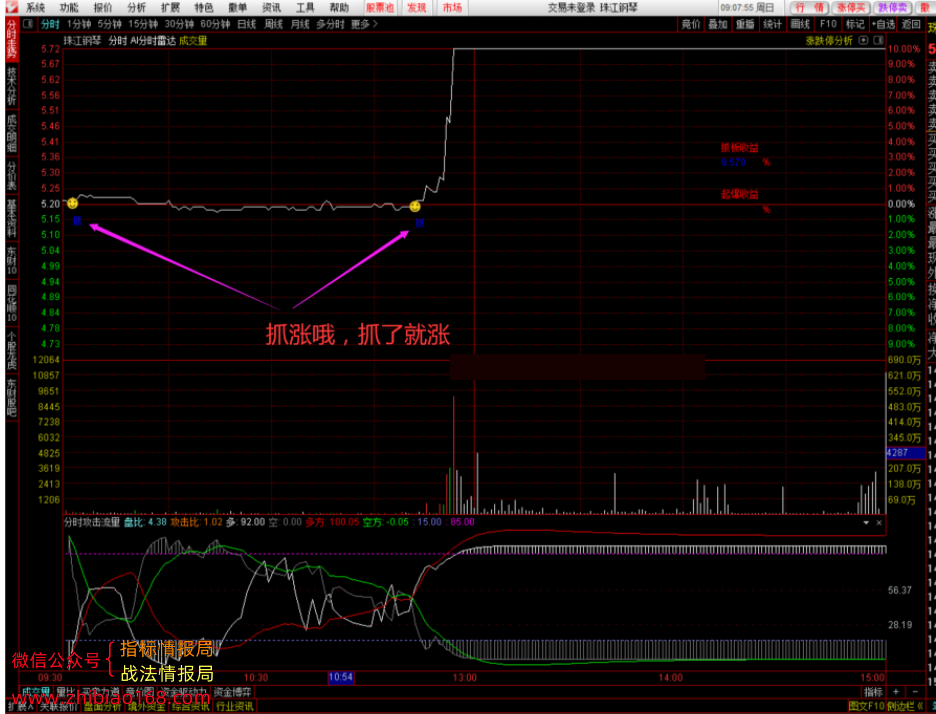Click the 跌停卖 button
The image size is (936, 714).
tap(892, 8)
